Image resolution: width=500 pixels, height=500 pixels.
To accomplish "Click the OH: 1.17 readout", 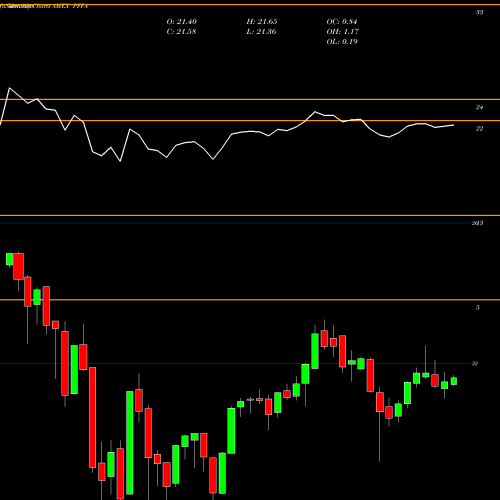I will pos(343,32).
